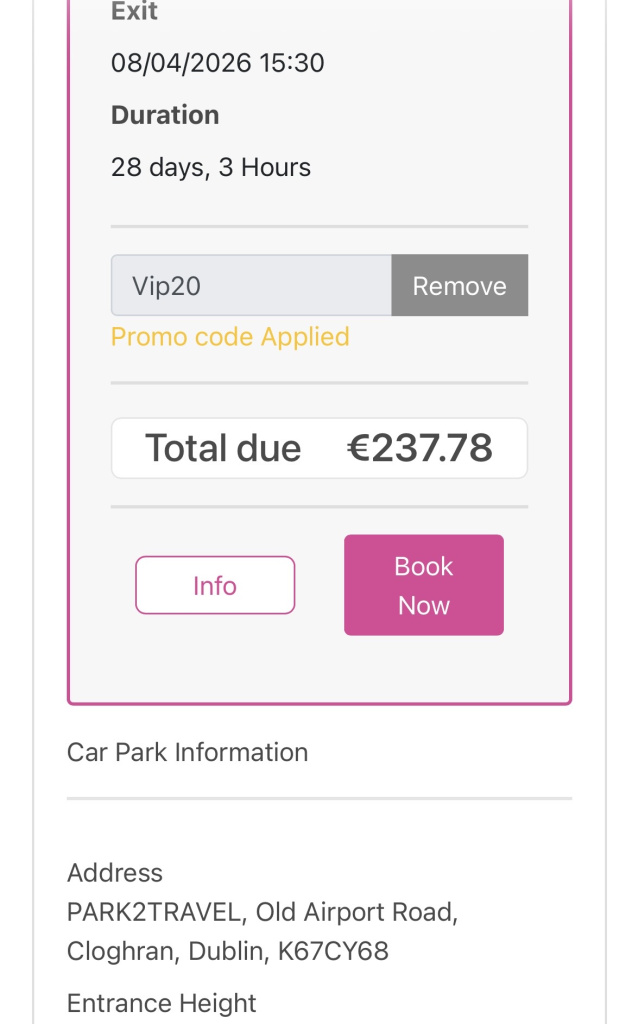Click the divider above the promo code
This screenshot has height=1024, width=632.
(x=319, y=227)
